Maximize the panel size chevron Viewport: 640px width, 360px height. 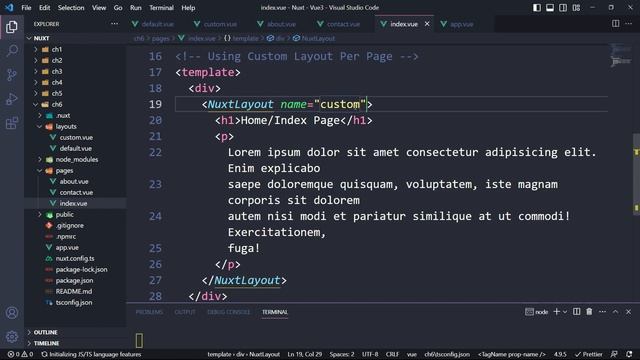[616, 312]
